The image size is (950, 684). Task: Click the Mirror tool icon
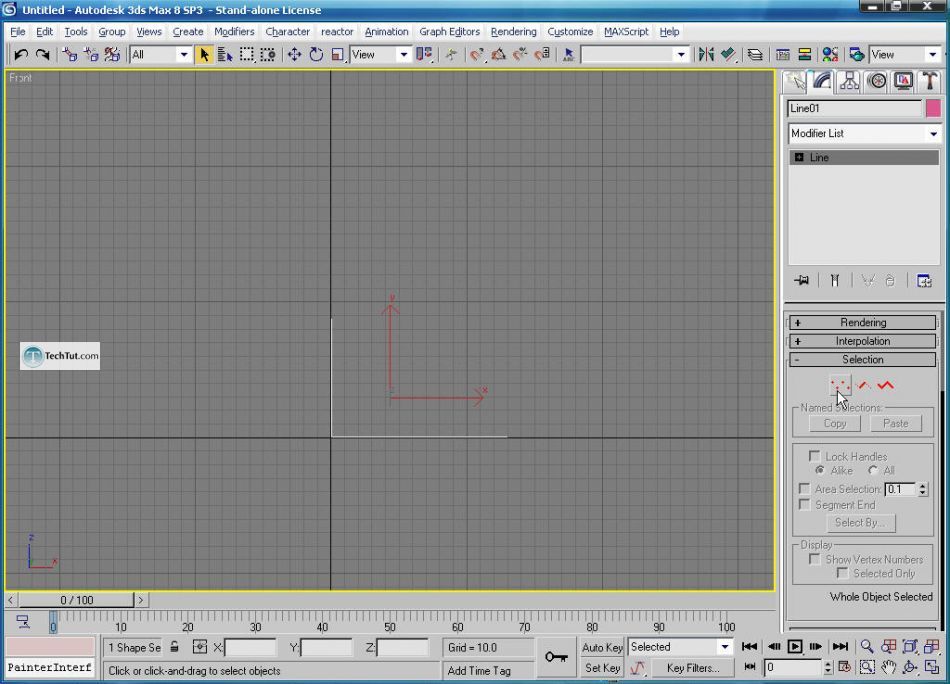[x=706, y=55]
